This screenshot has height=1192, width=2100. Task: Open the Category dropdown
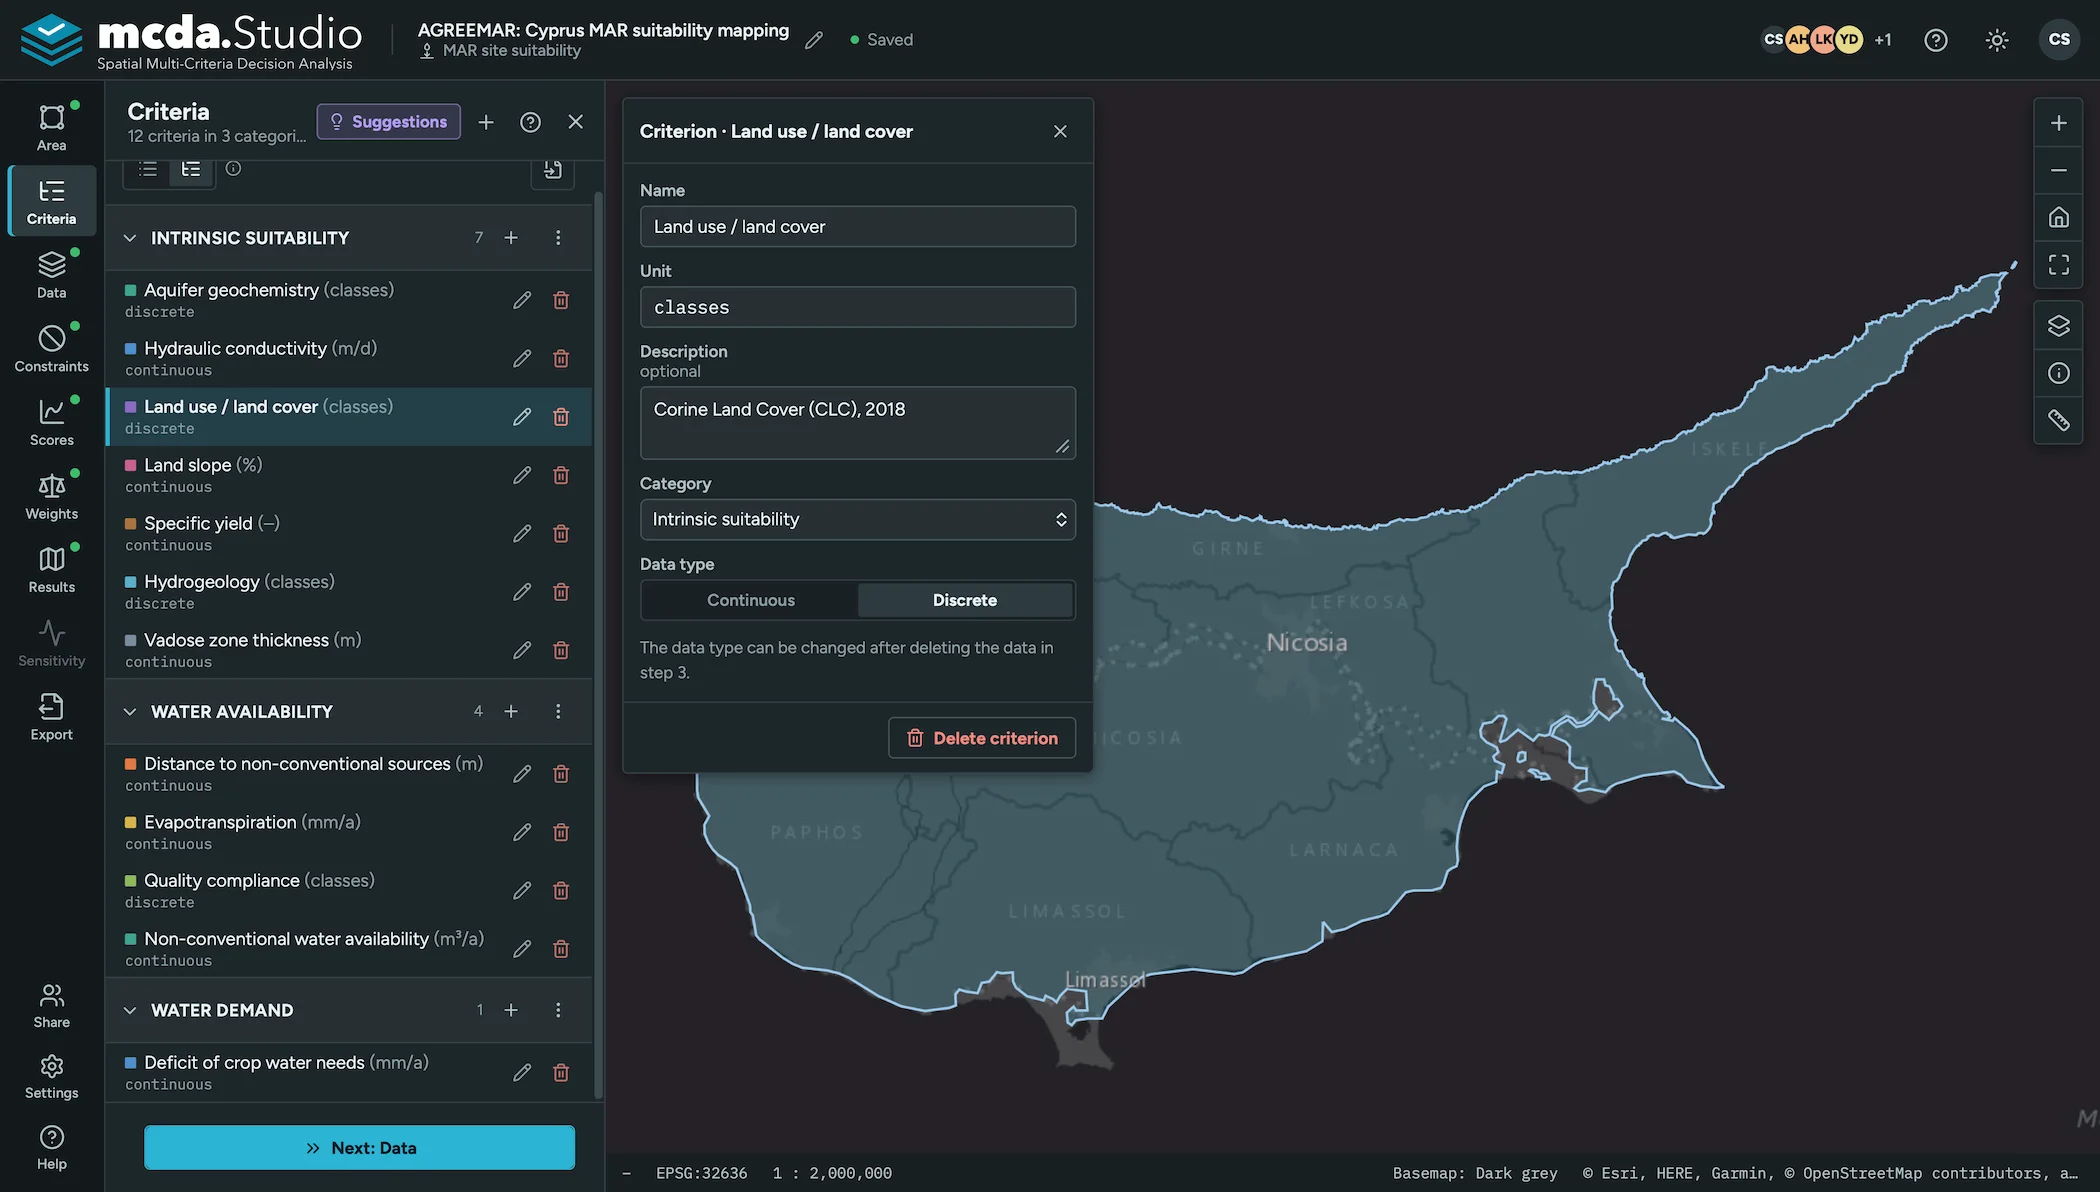(x=857, y=519)
